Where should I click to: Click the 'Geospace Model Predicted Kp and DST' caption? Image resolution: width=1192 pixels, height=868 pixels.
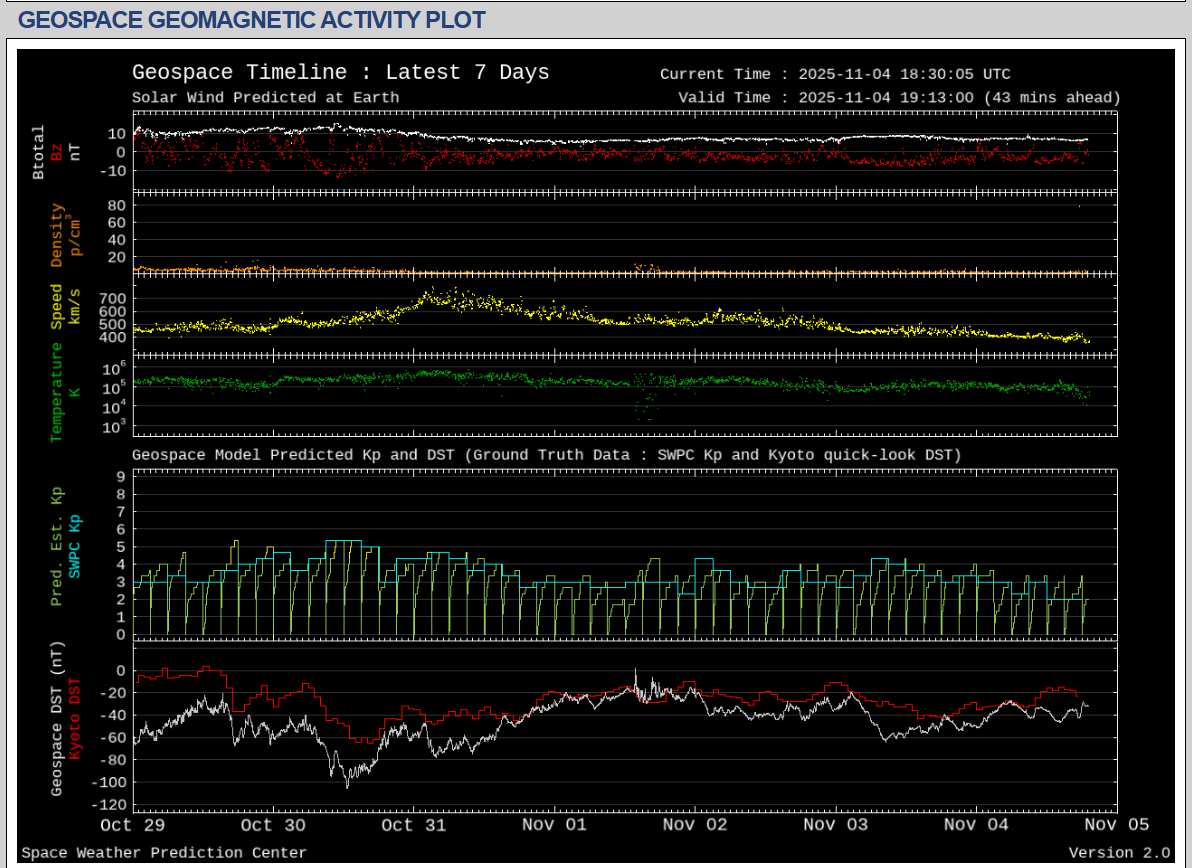coord(546,455)
